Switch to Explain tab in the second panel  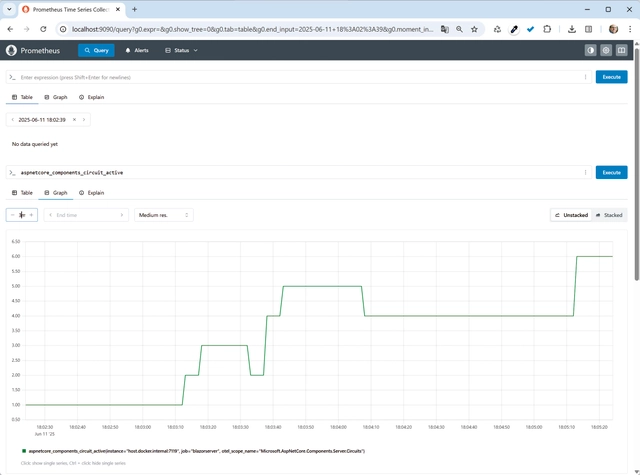coord(92,193)
